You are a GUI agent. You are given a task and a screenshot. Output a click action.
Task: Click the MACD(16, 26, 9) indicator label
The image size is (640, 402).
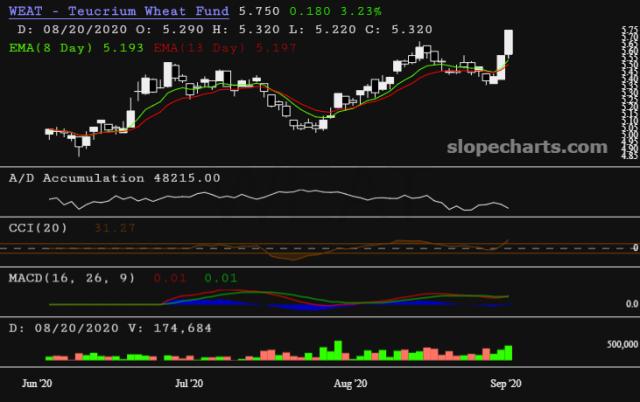coord(69,277)
